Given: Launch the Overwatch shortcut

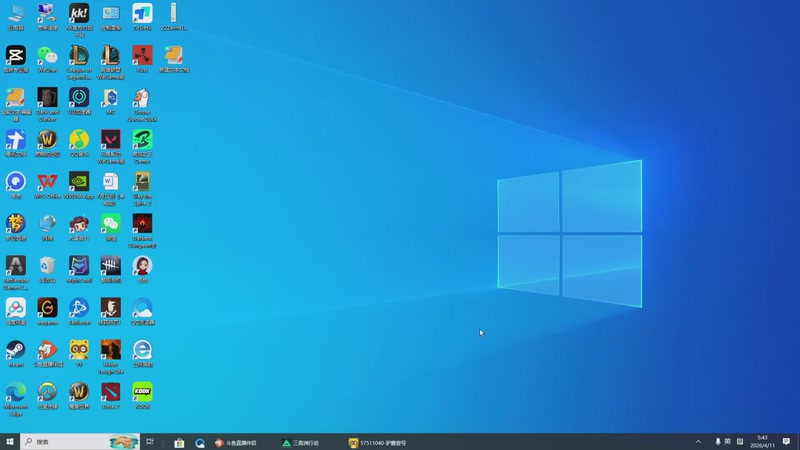Looking at the screenshot, I should pos(47,396).
